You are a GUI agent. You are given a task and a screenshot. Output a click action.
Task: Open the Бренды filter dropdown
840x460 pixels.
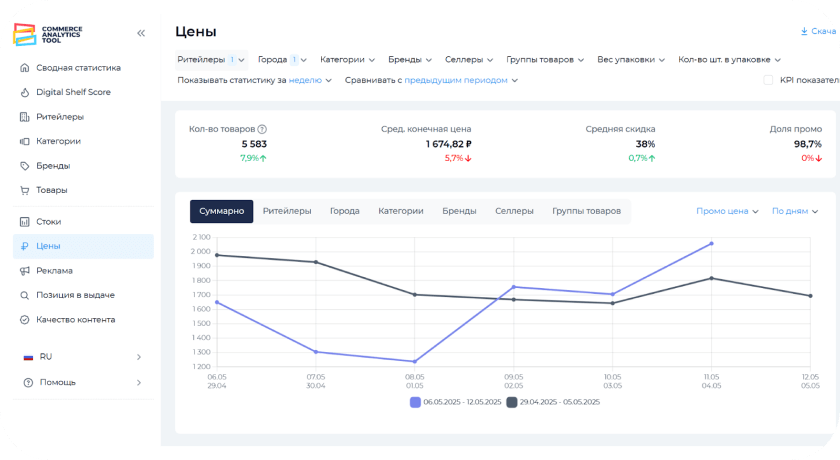click(410, 60)
